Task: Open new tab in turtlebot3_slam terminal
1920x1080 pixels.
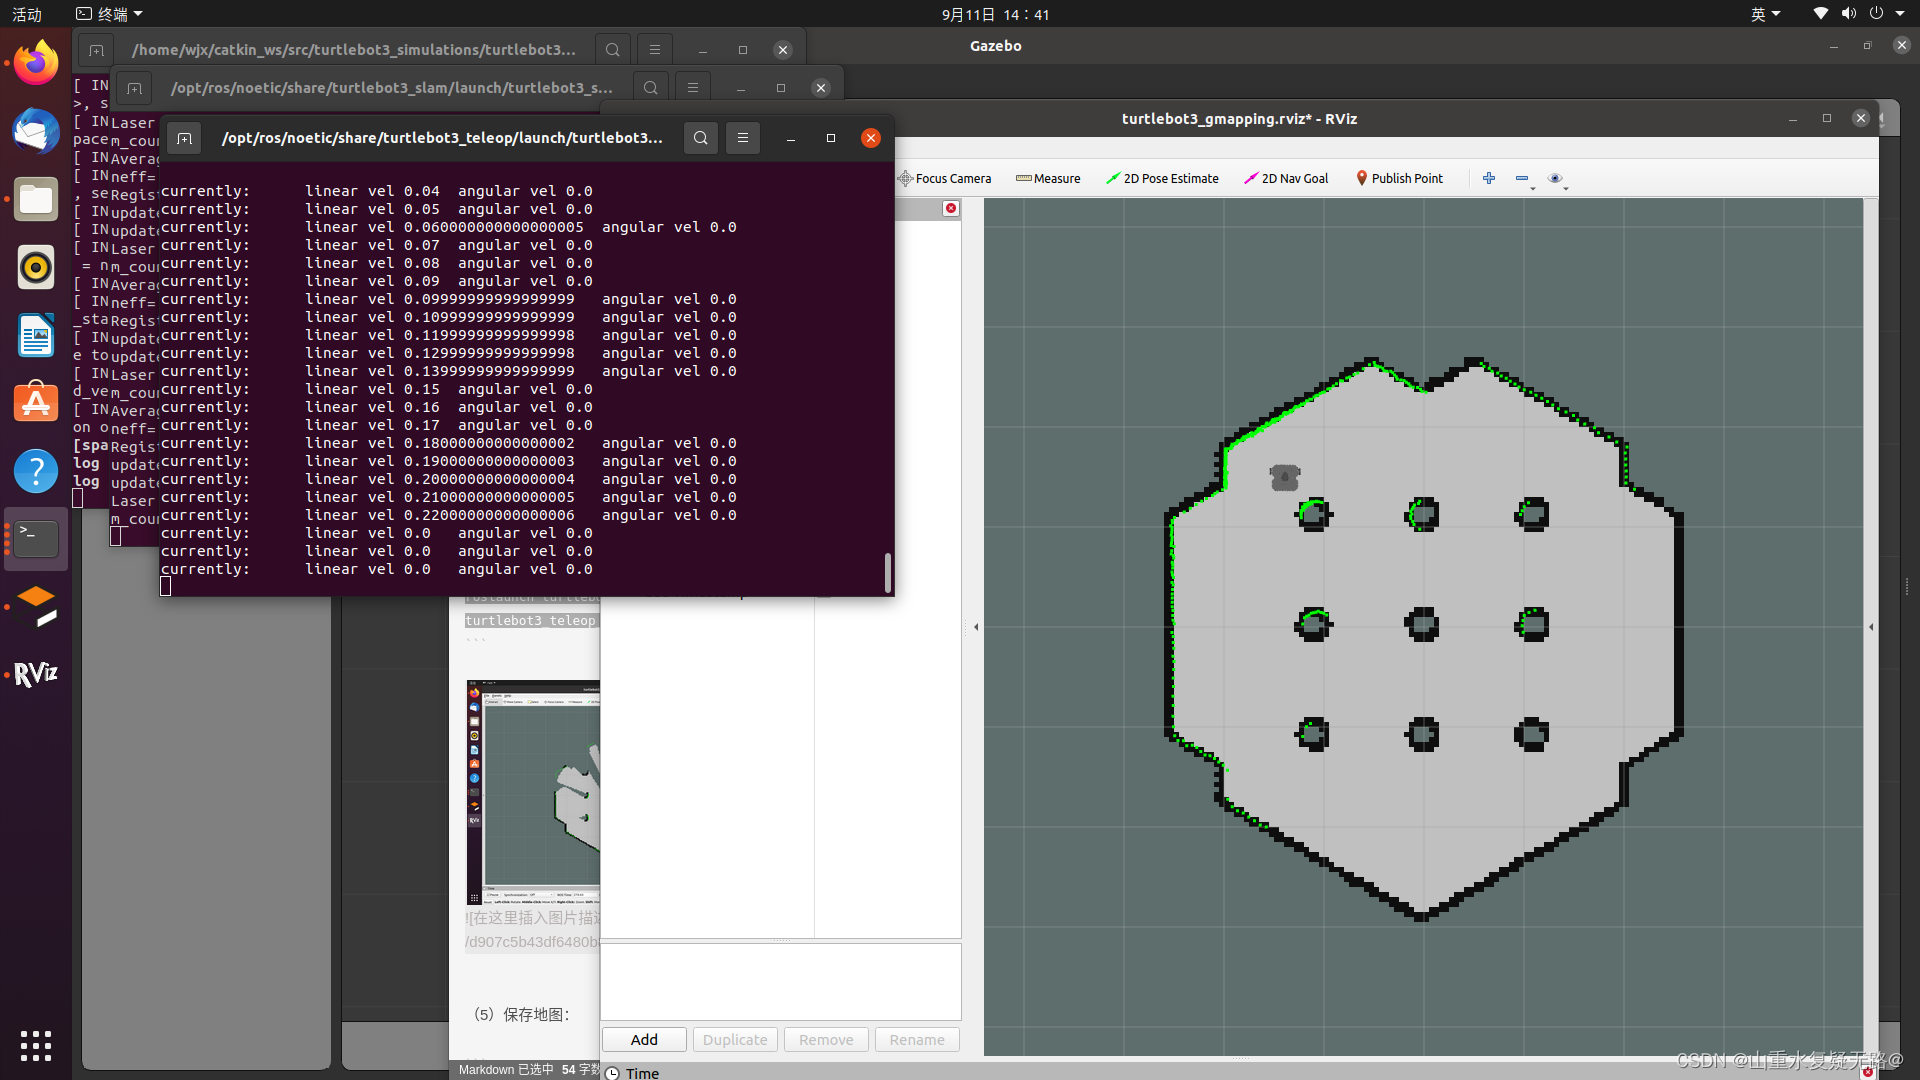Action: [x=134, y=88]
